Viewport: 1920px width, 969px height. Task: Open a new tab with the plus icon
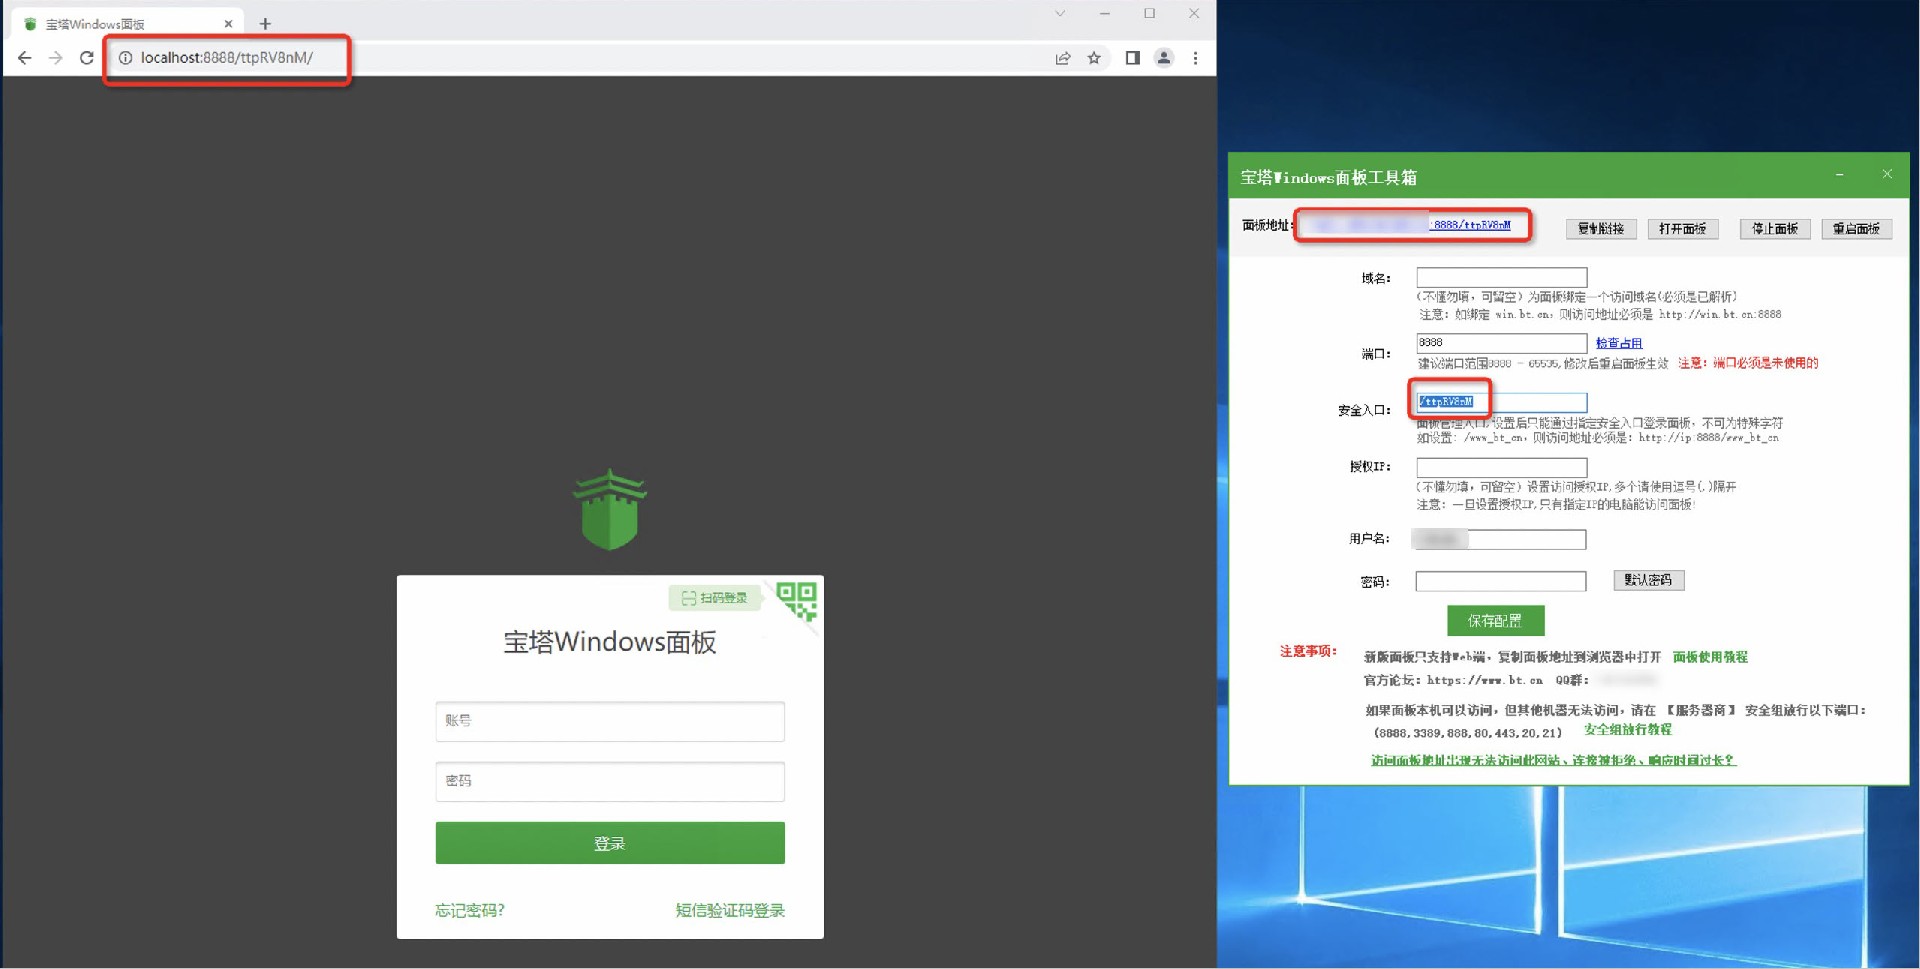[x=265, y=23]
